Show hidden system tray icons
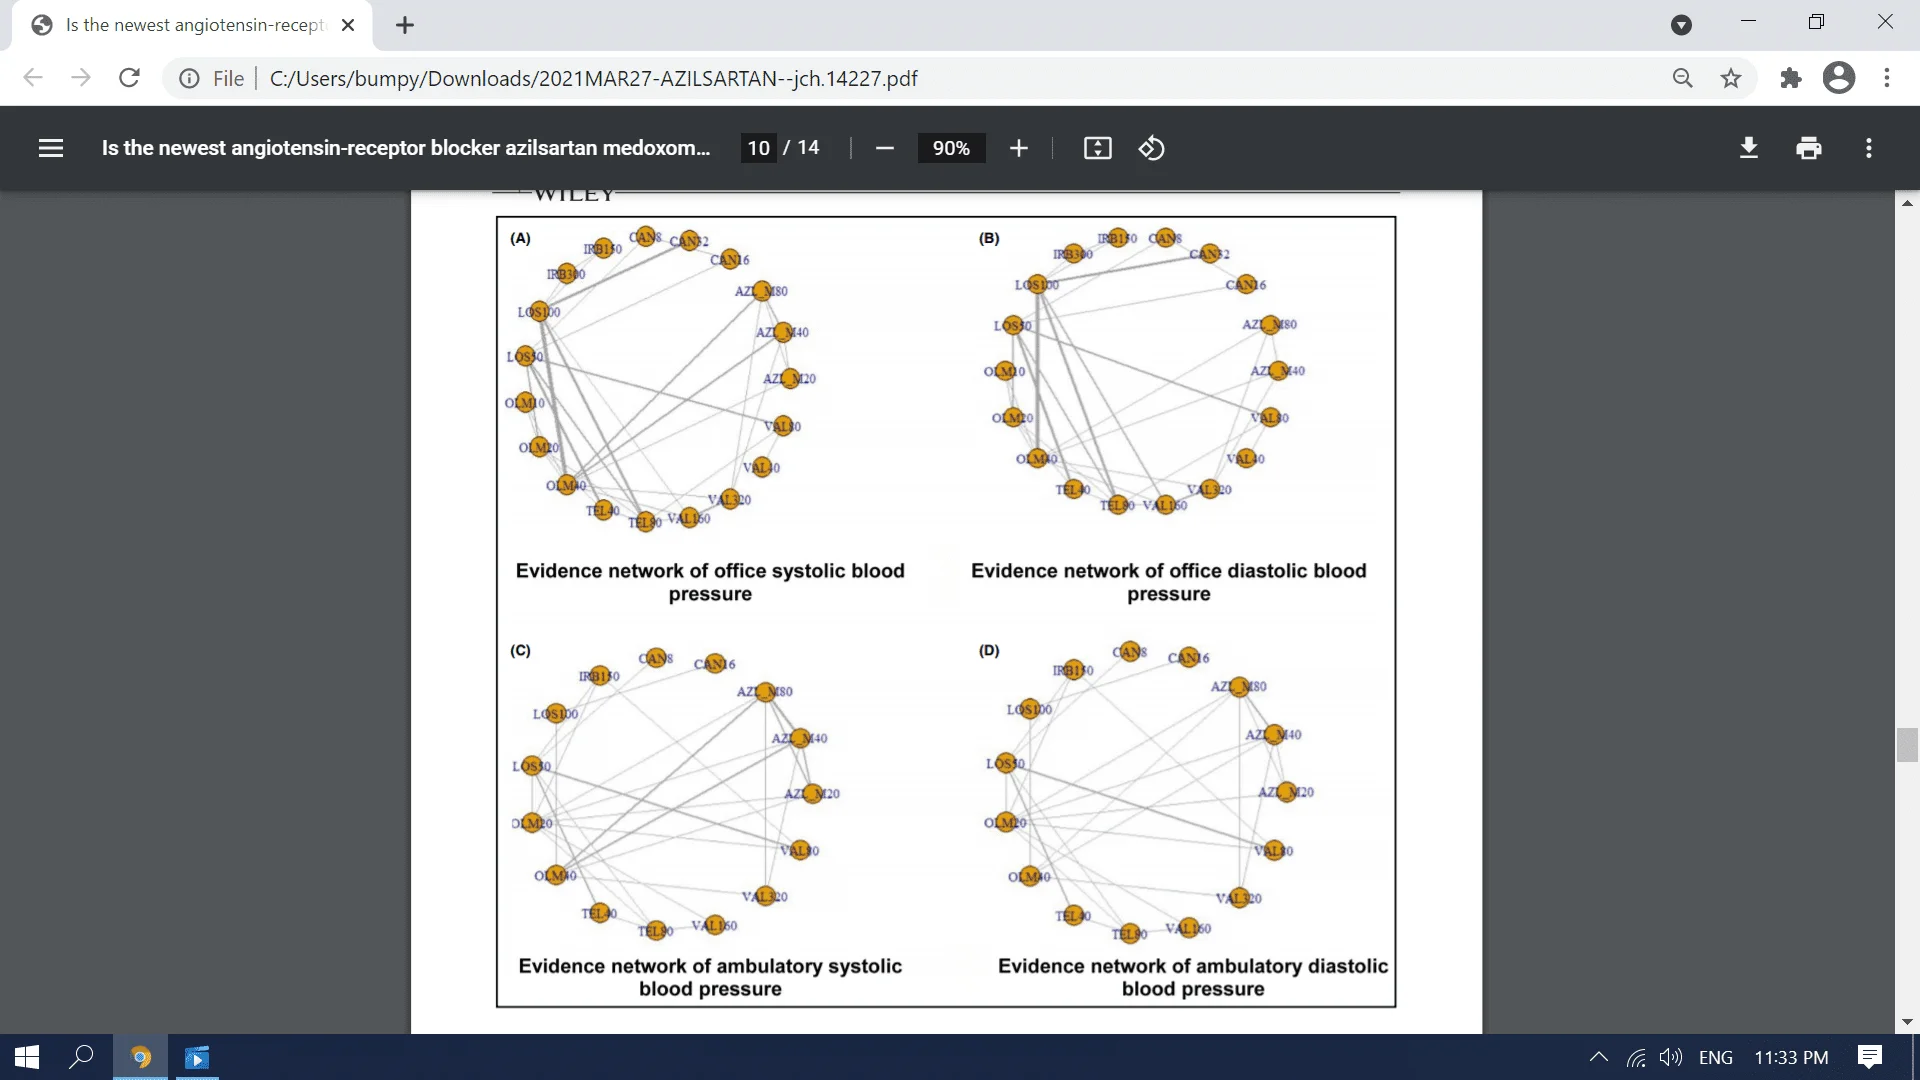Viewport: 1920px width, 1080px height. [x=1599, y=1057]
